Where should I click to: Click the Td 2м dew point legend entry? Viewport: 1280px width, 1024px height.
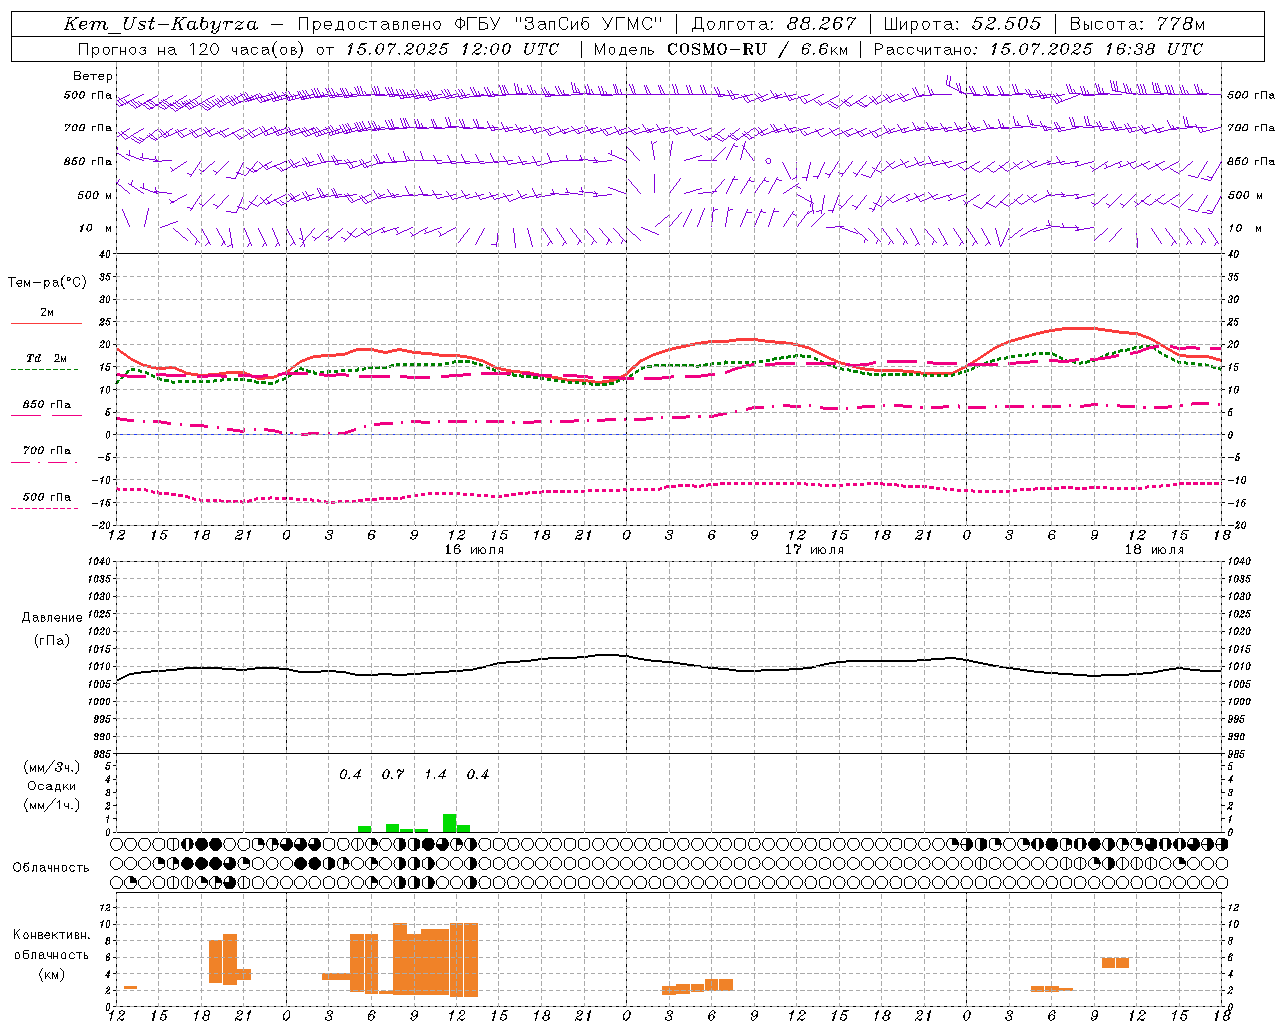(x=46, y=358)
